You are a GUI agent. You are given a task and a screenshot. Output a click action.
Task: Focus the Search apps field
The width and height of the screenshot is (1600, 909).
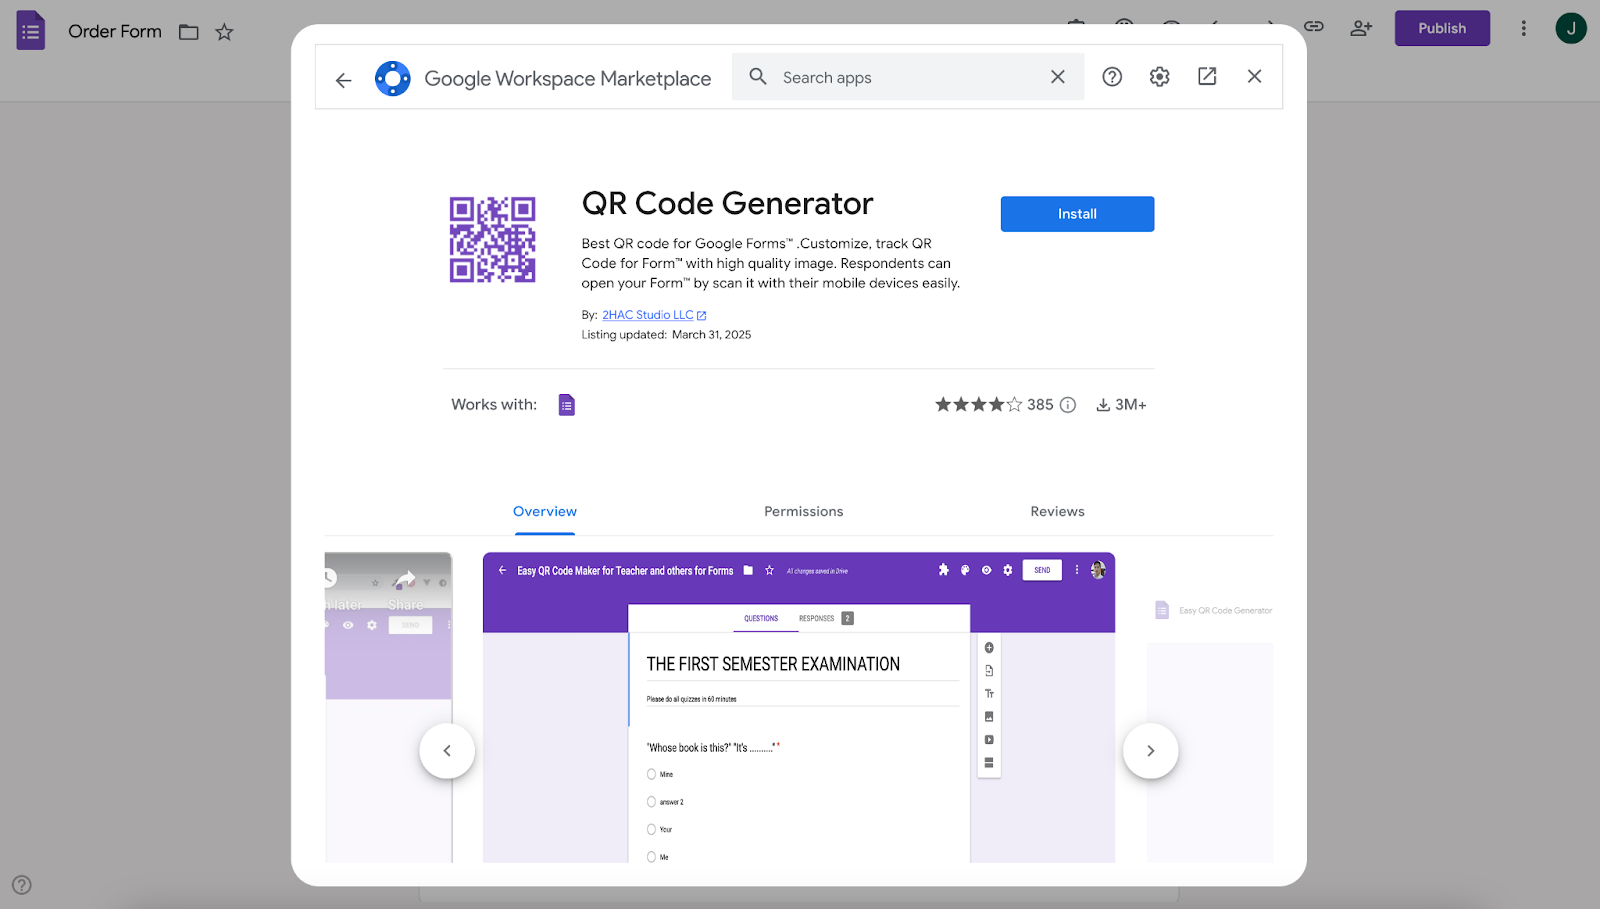point(908,77)
